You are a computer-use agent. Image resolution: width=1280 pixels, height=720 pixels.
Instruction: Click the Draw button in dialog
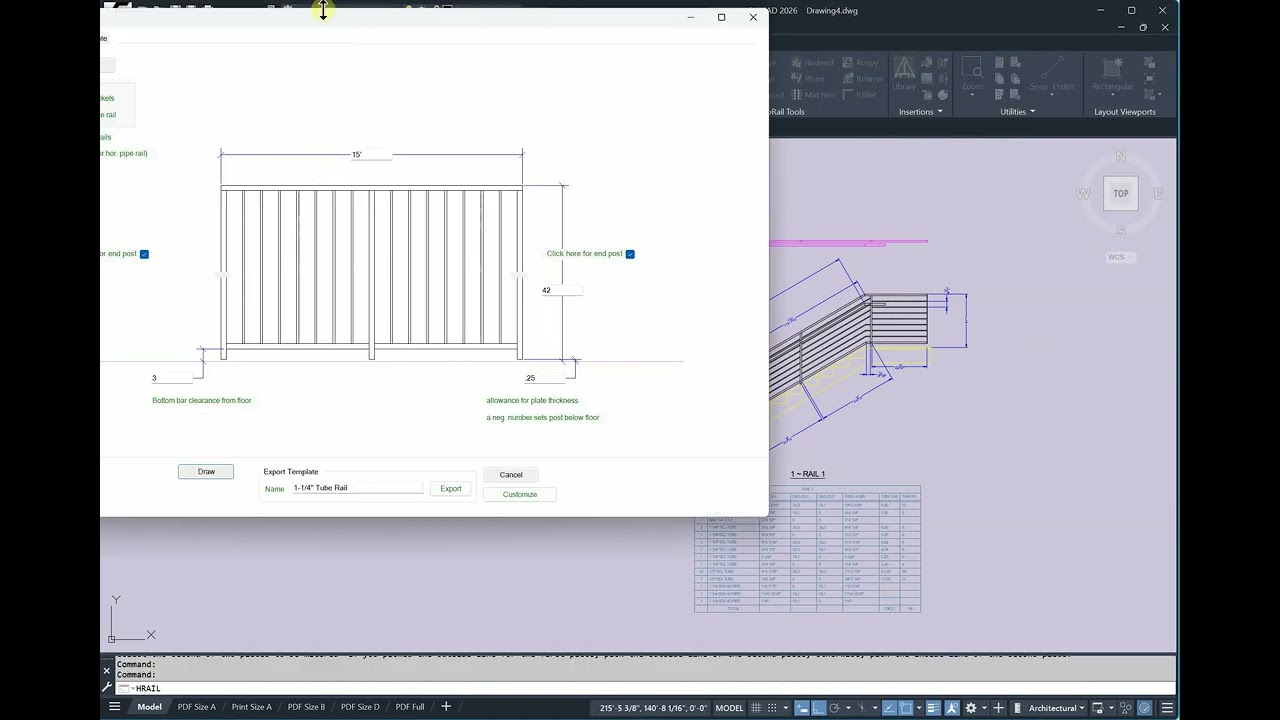(x=206, y=471)
